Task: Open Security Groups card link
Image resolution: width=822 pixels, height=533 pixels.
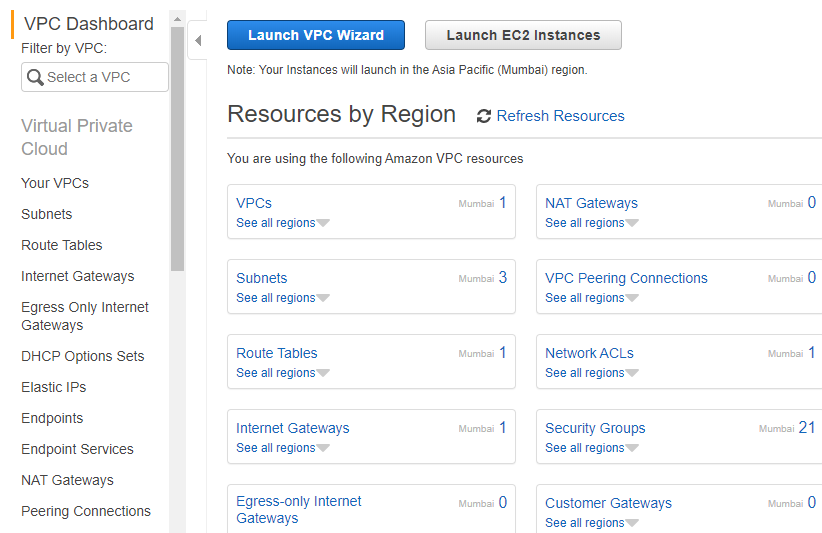Action: (x=595, y=428)
